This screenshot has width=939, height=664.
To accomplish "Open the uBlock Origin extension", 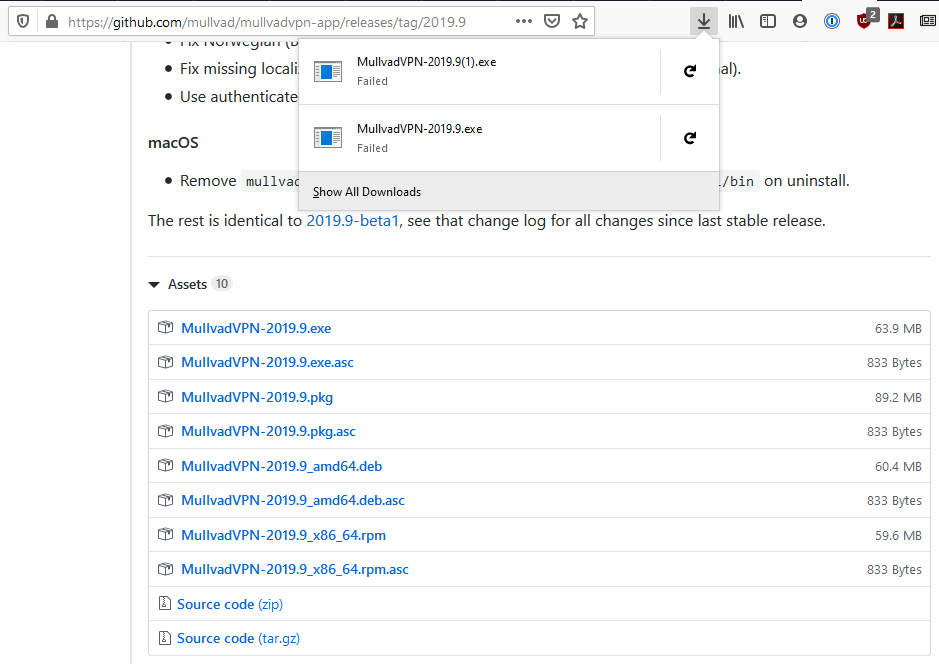I will [865, 20].
